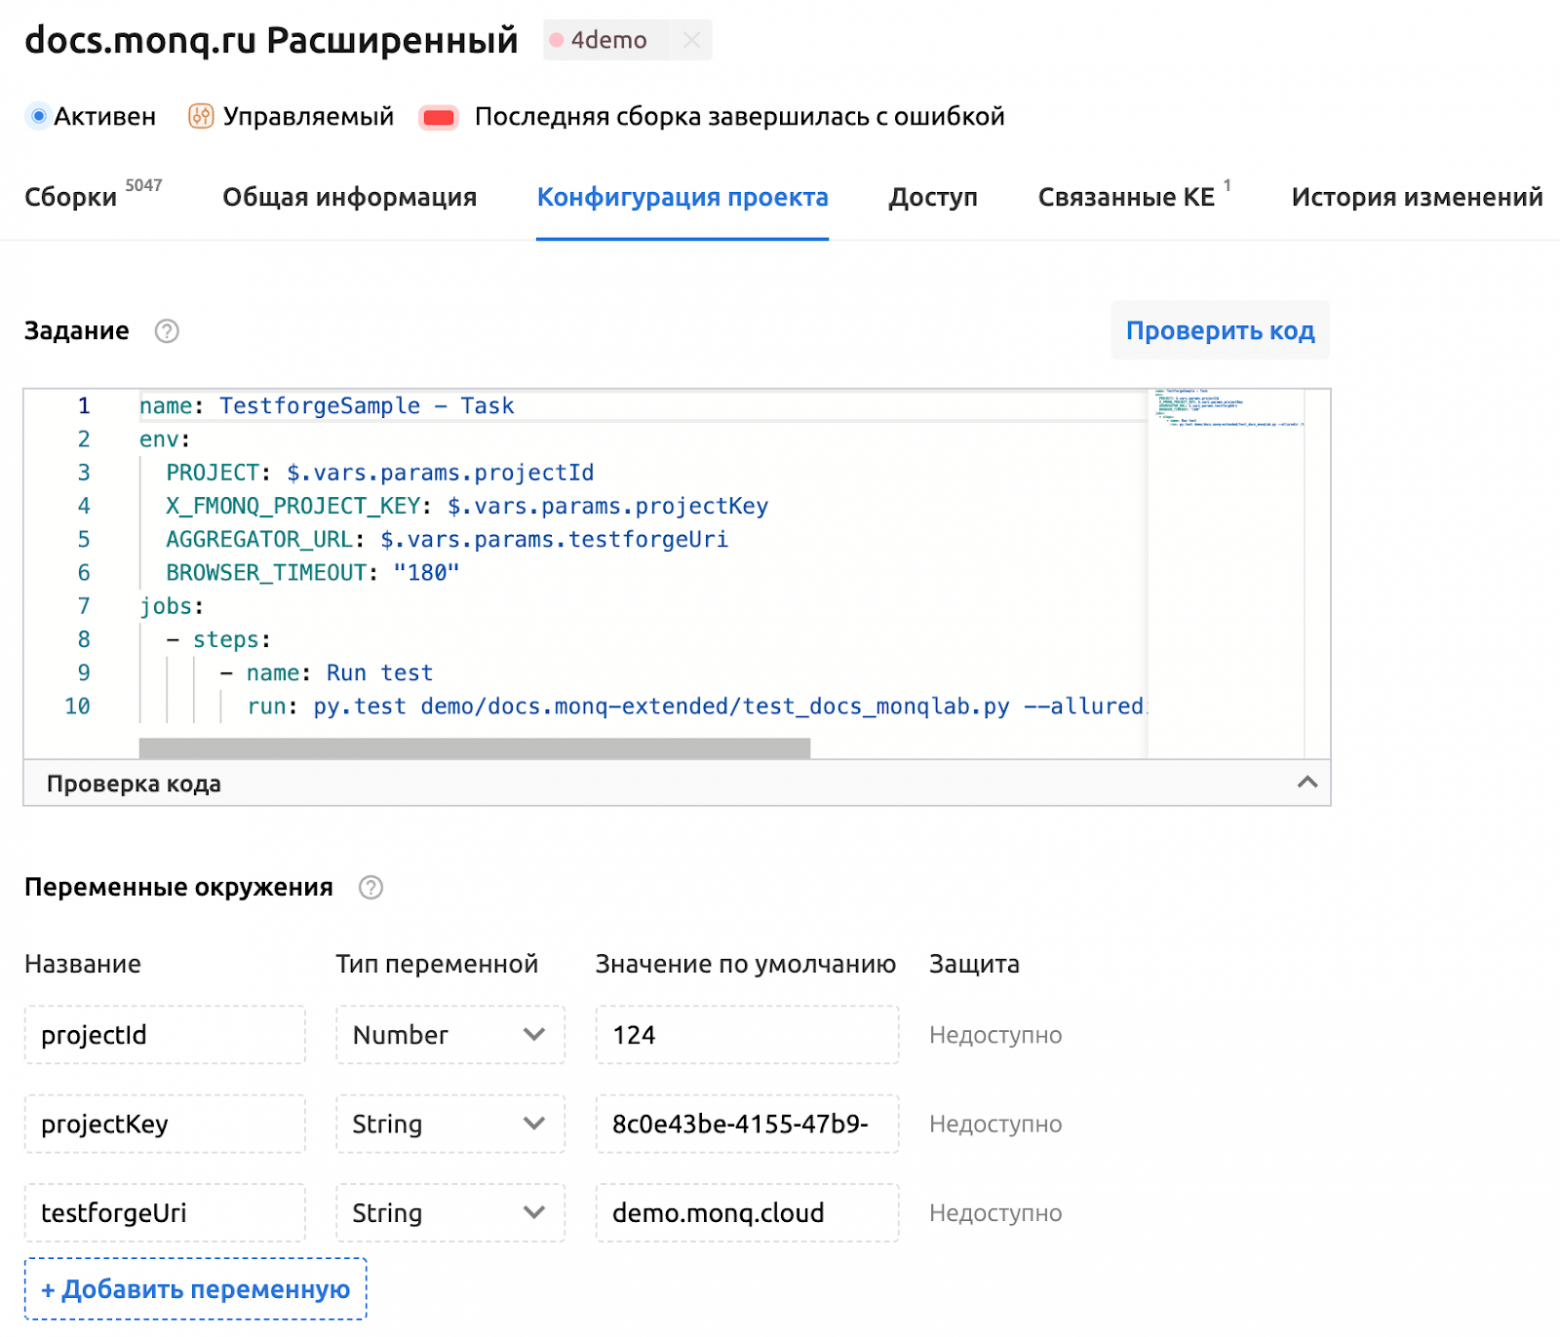Click the X_FMONQ_PROJECT_KEY code line
1560x1337 pixels.
coord(467,506)
